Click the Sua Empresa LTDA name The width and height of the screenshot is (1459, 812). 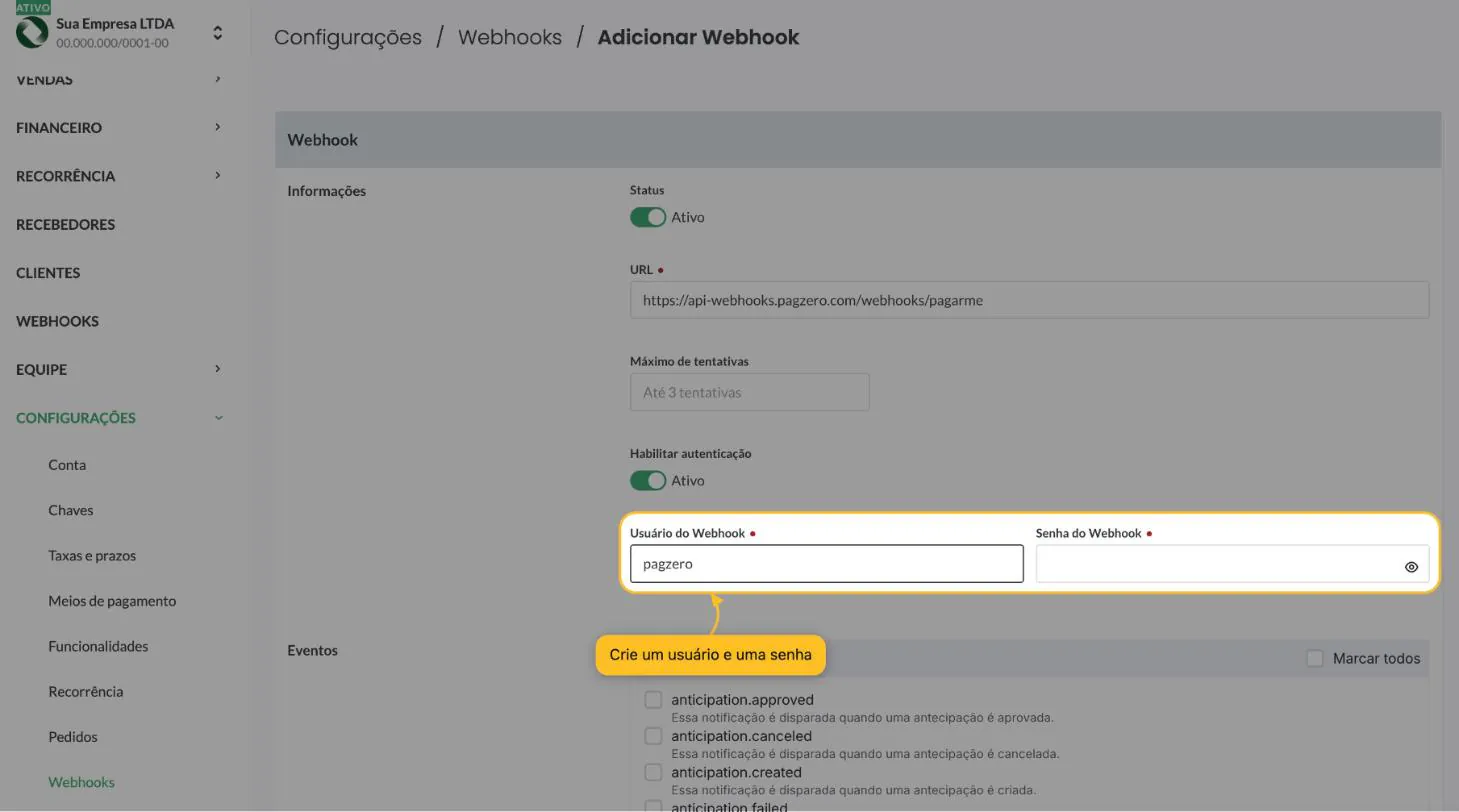[115, 23]
